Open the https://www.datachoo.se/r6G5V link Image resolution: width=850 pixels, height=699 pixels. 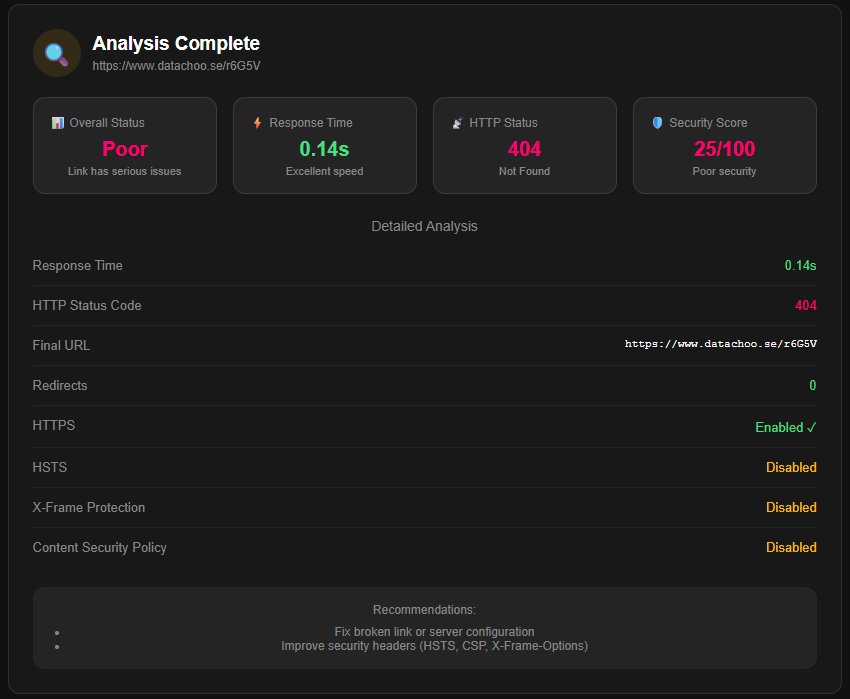coord(176,65)
